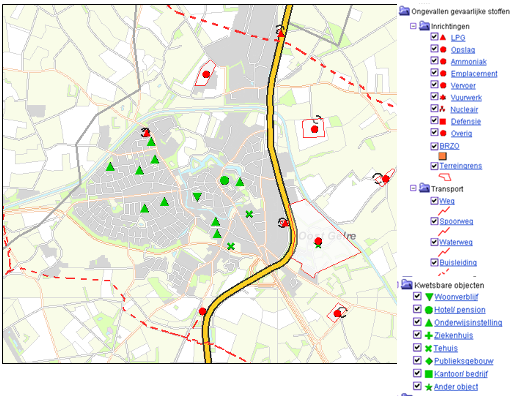The width and height of the screenshot is (519, 396).
Task: Toggle the Terreingrens checkbox
Action: coord(434,166)
